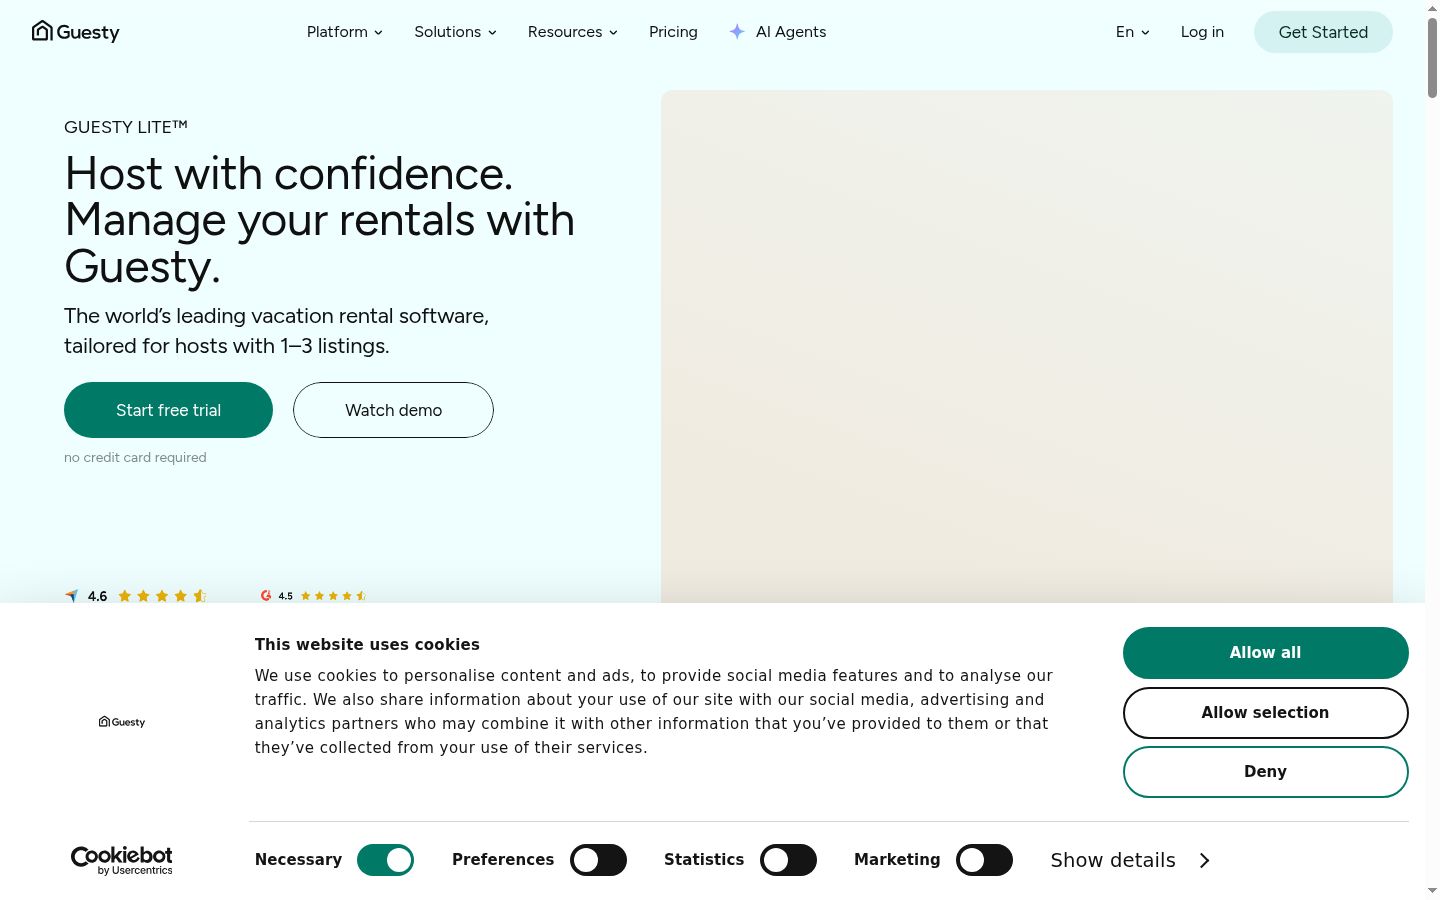This screenshot has width=1440, height=900.
Task: Go to the Pricing page
Action: pos(673,32)
